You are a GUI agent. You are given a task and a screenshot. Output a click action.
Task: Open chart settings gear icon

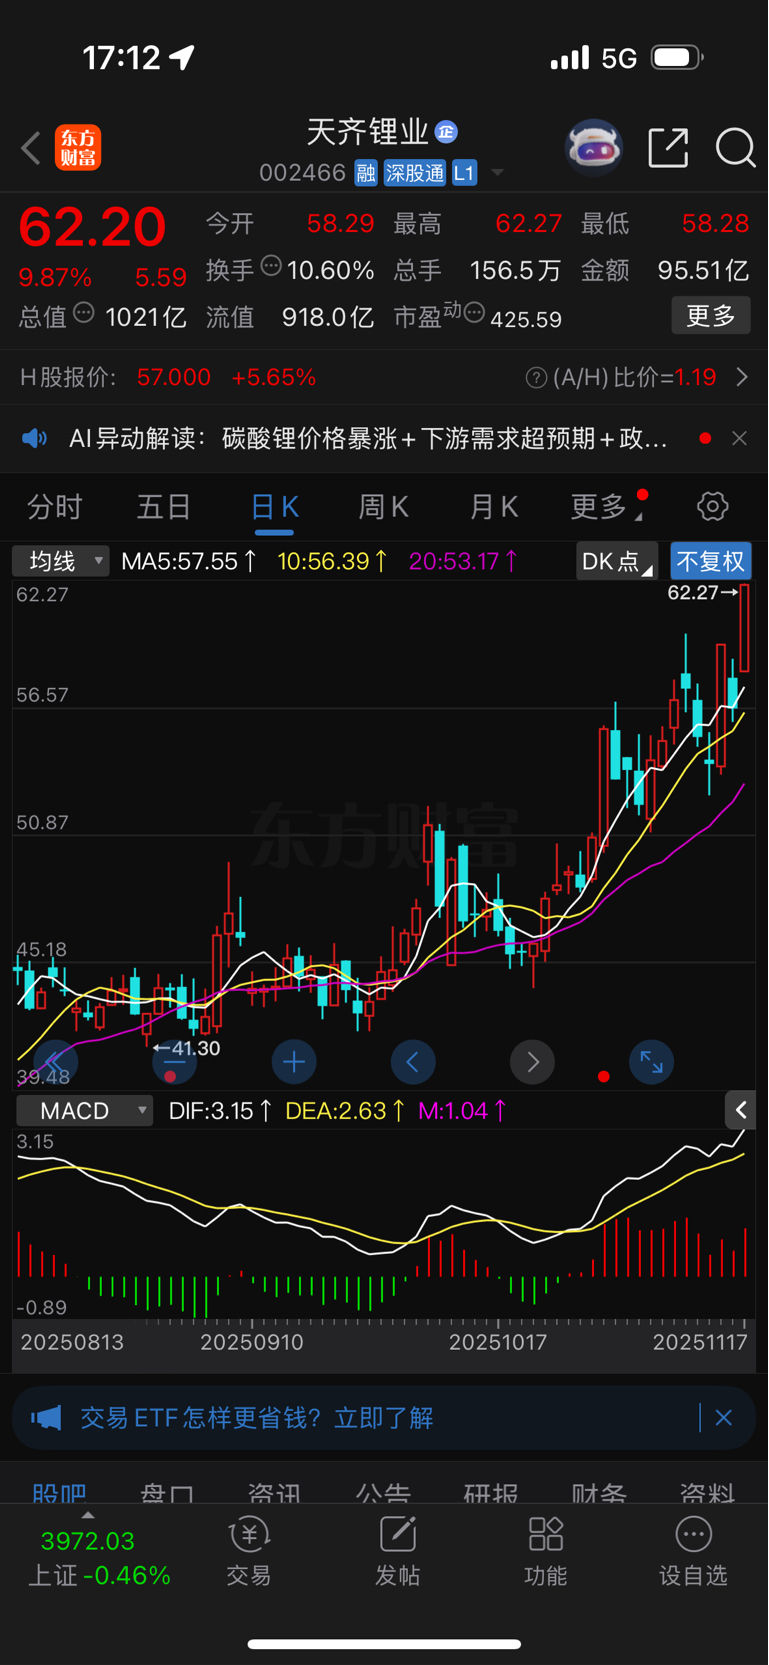(713, 506)
